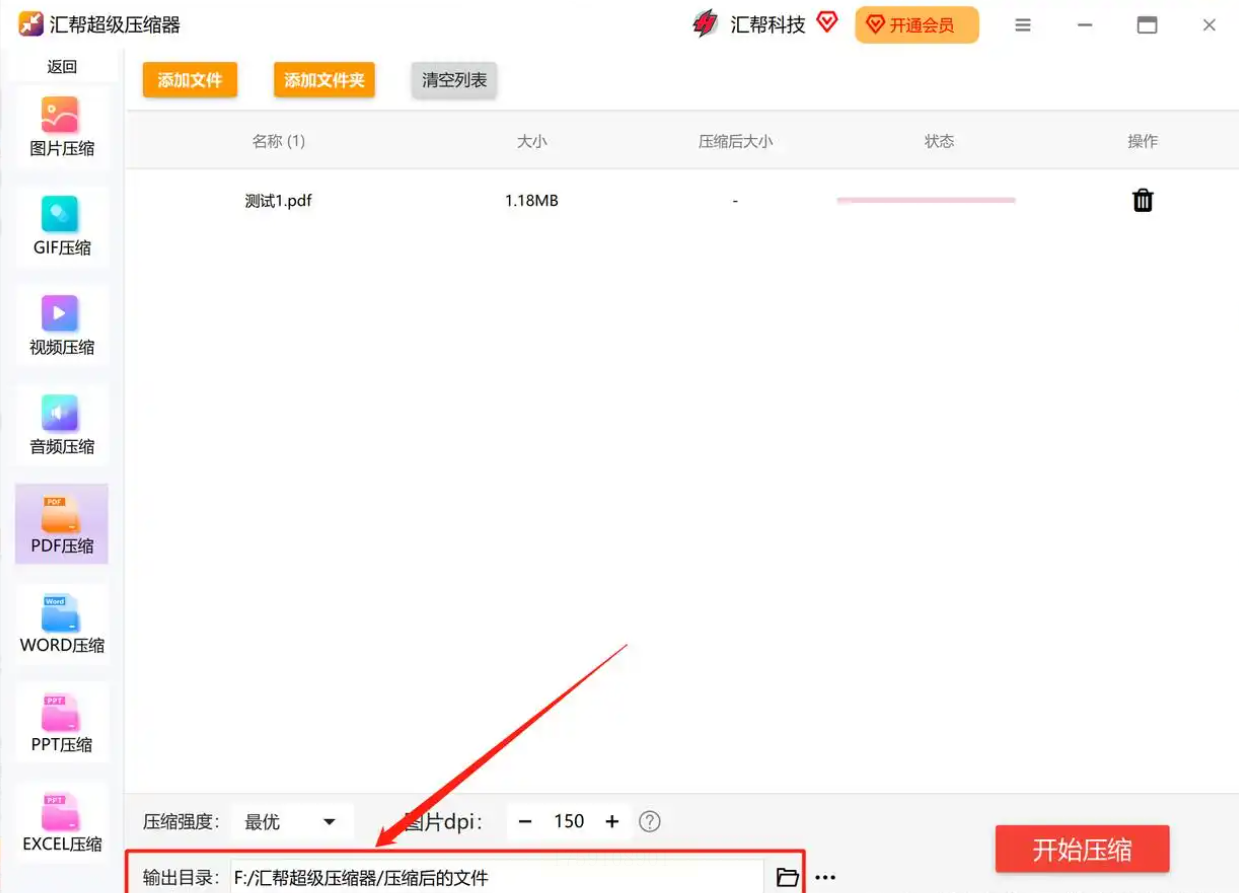Open the 图片压缩 image compression tool
The image size is (1239, 893).
pyautogui.click(x=62, y=128)
